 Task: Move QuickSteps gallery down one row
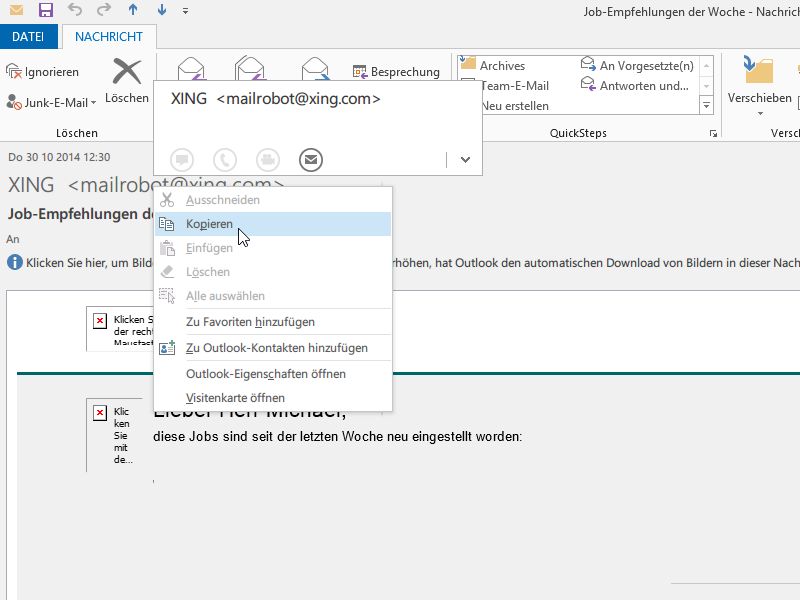707,86
